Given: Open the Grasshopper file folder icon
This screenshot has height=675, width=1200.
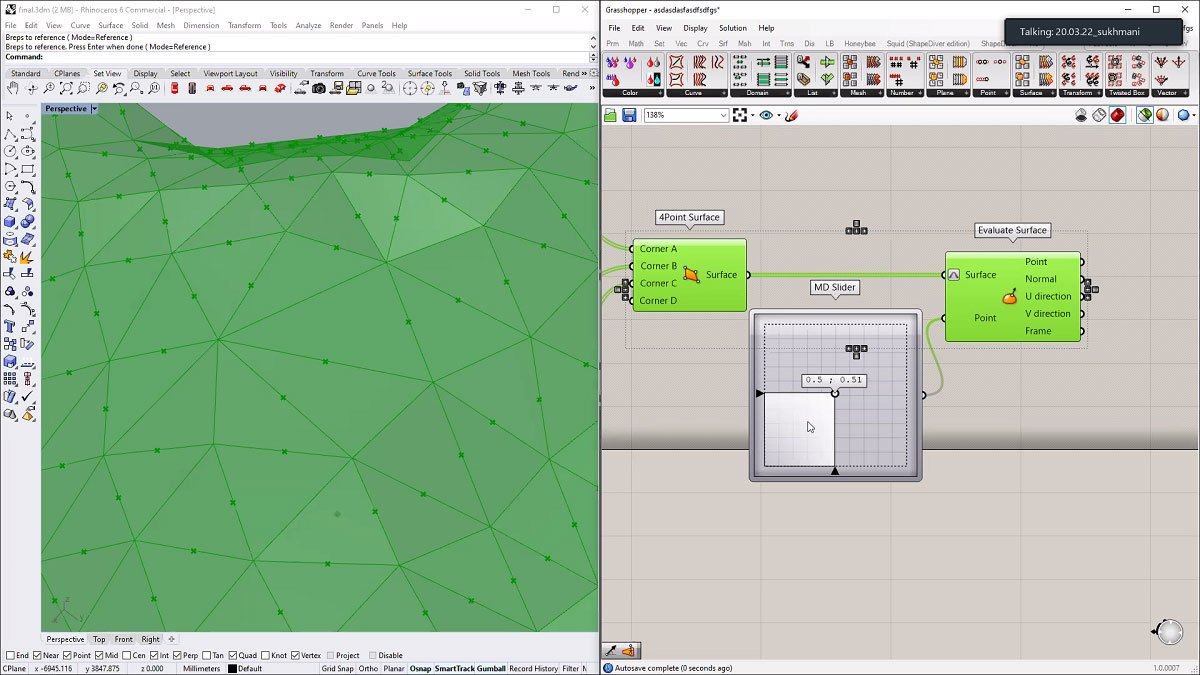Looking at the screenshot, I should 611,115.
